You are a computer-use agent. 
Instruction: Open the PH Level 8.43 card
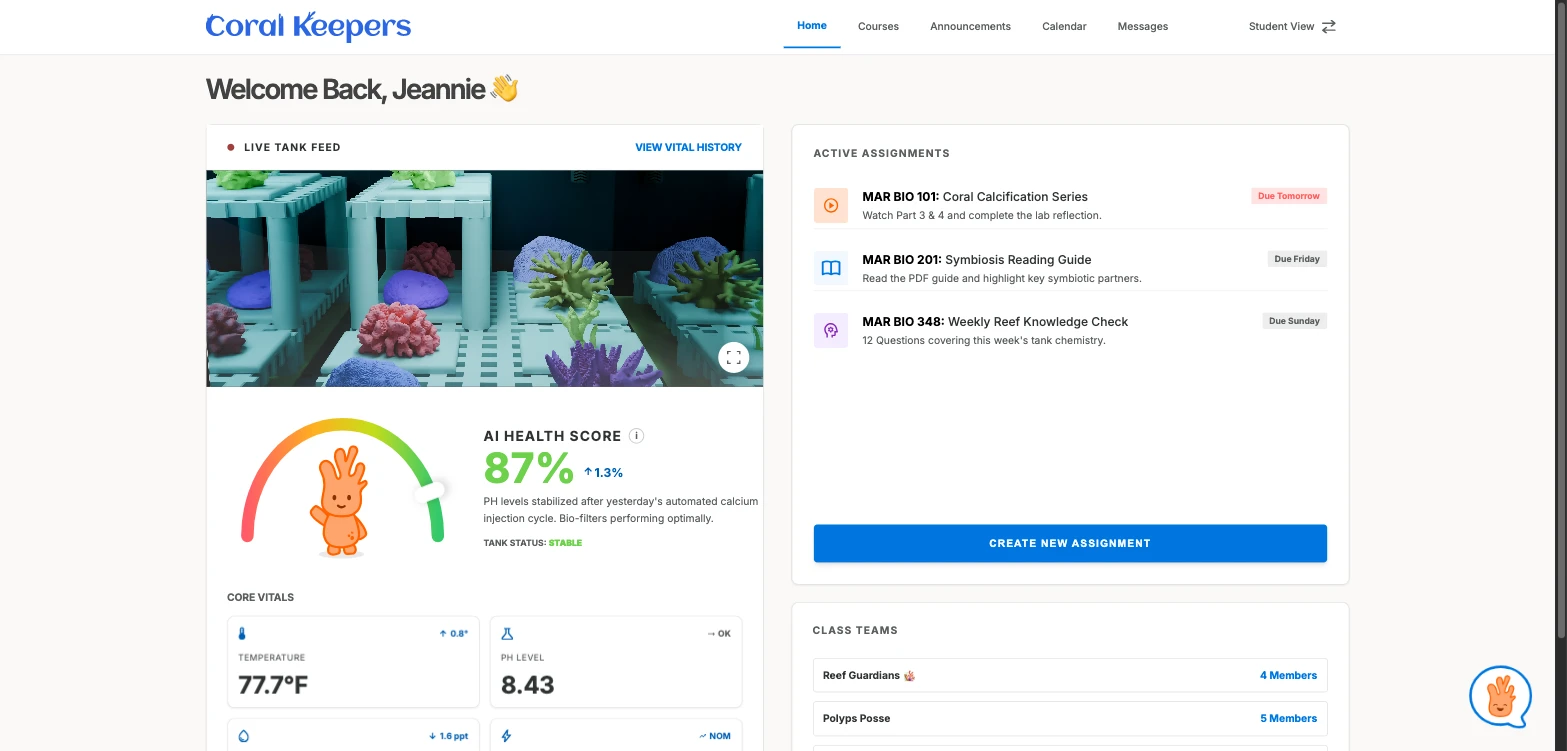[616, 662]
